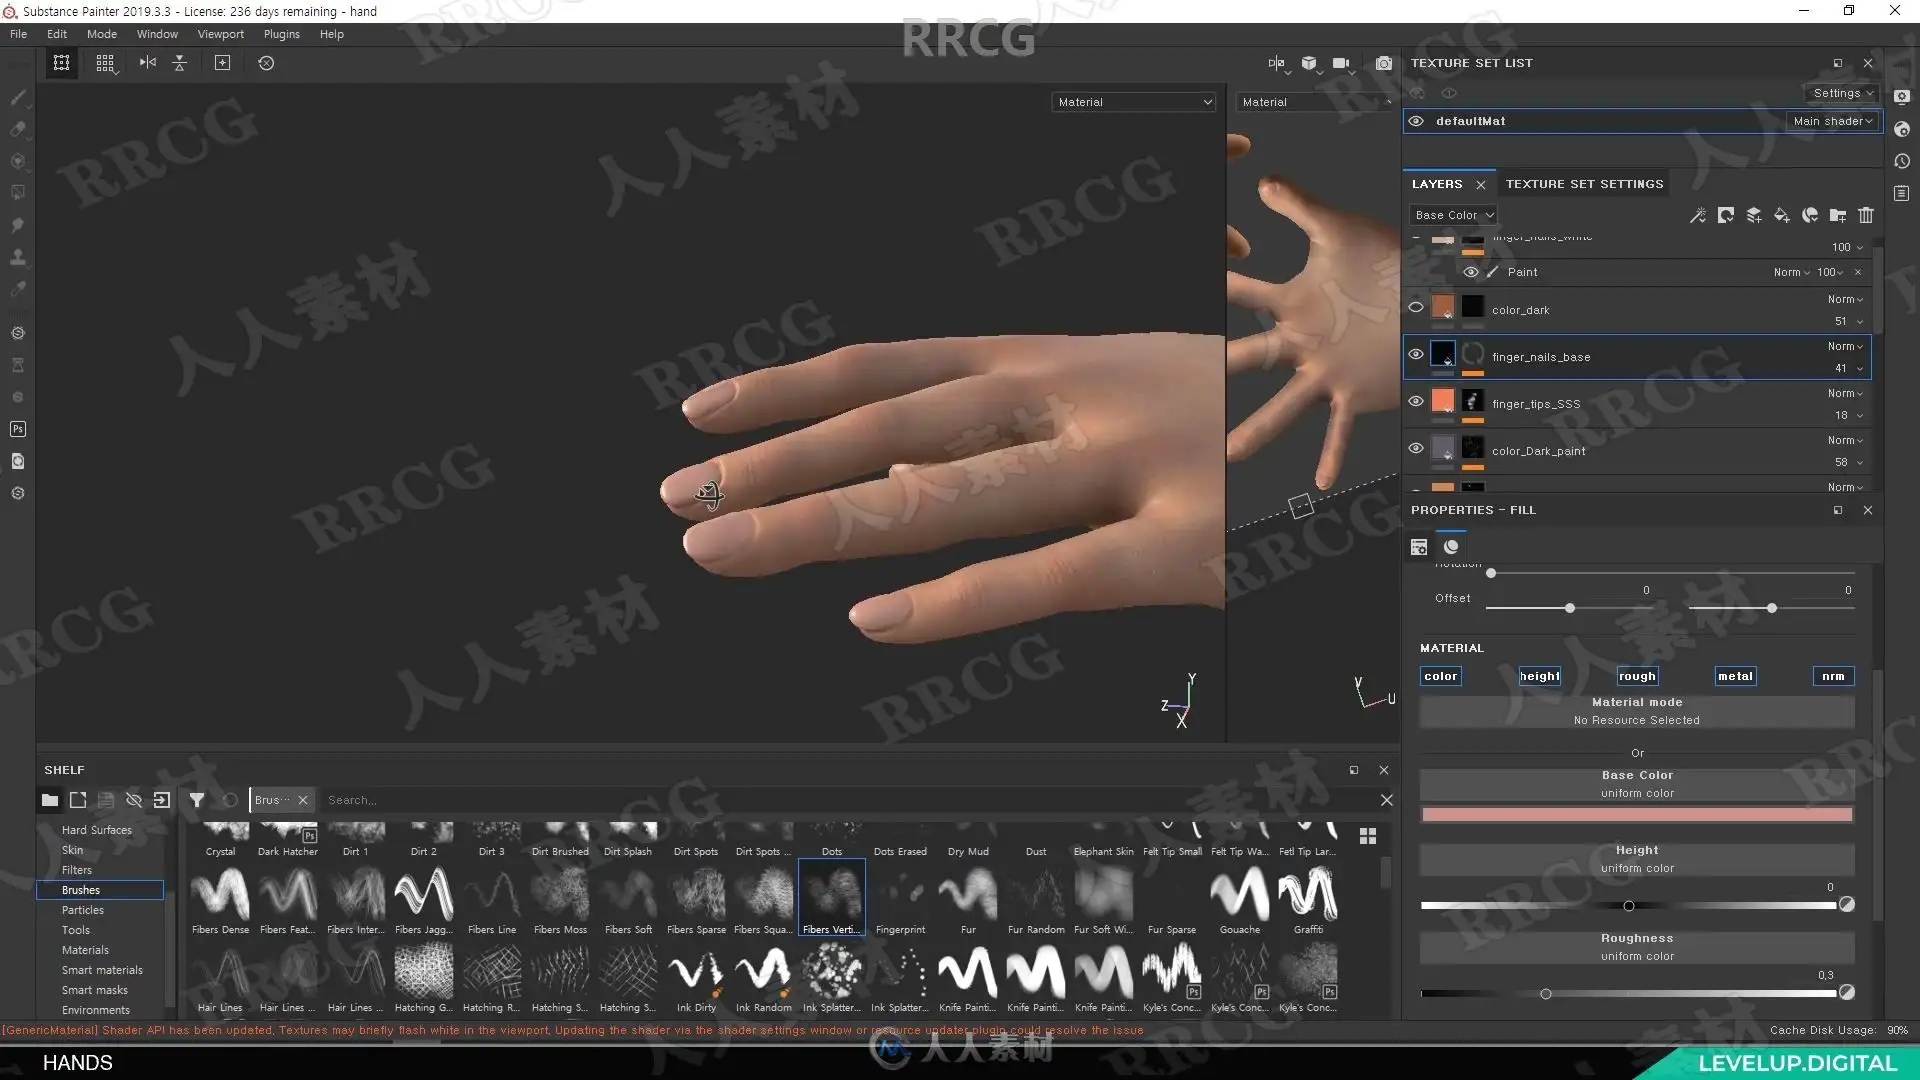
Task: Add an effect with the magic wand icon
Action: coord(1698,215)
